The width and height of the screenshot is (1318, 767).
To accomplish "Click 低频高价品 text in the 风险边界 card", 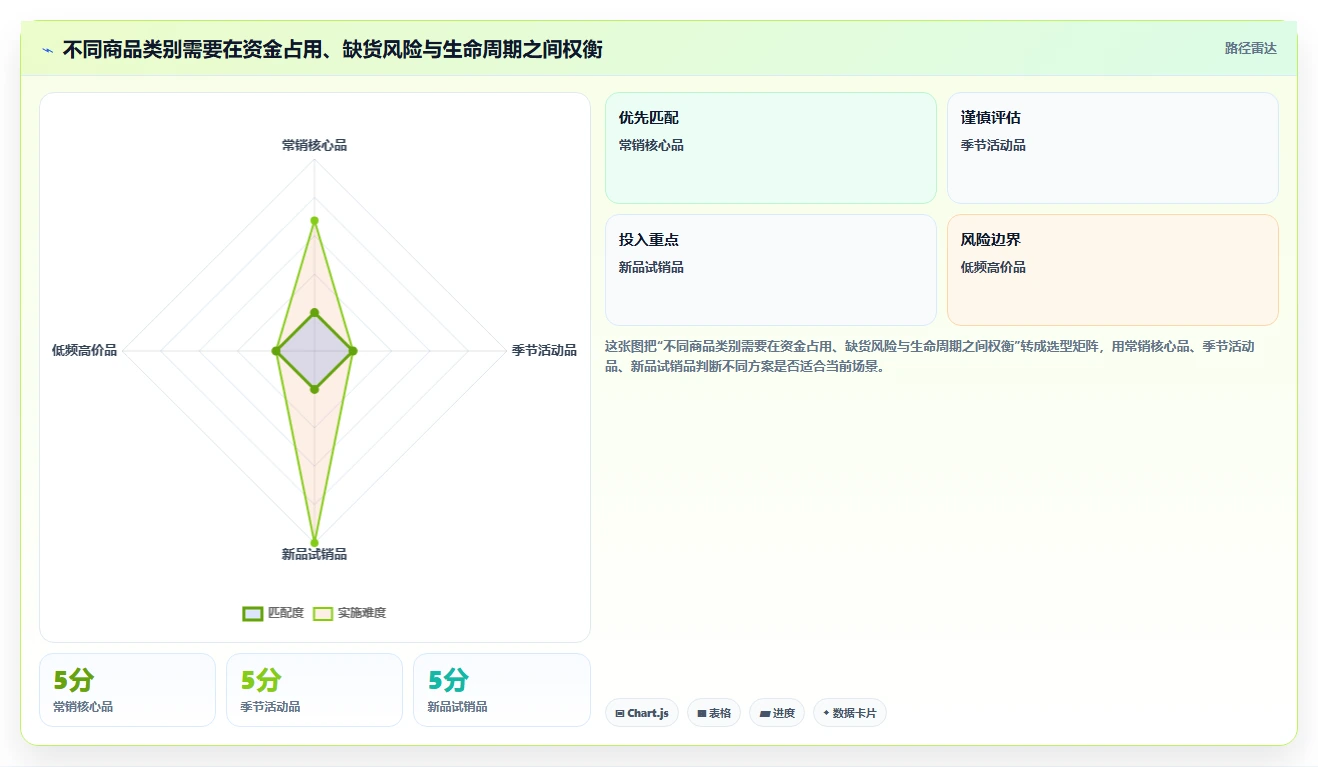I will tap(993, 267).
